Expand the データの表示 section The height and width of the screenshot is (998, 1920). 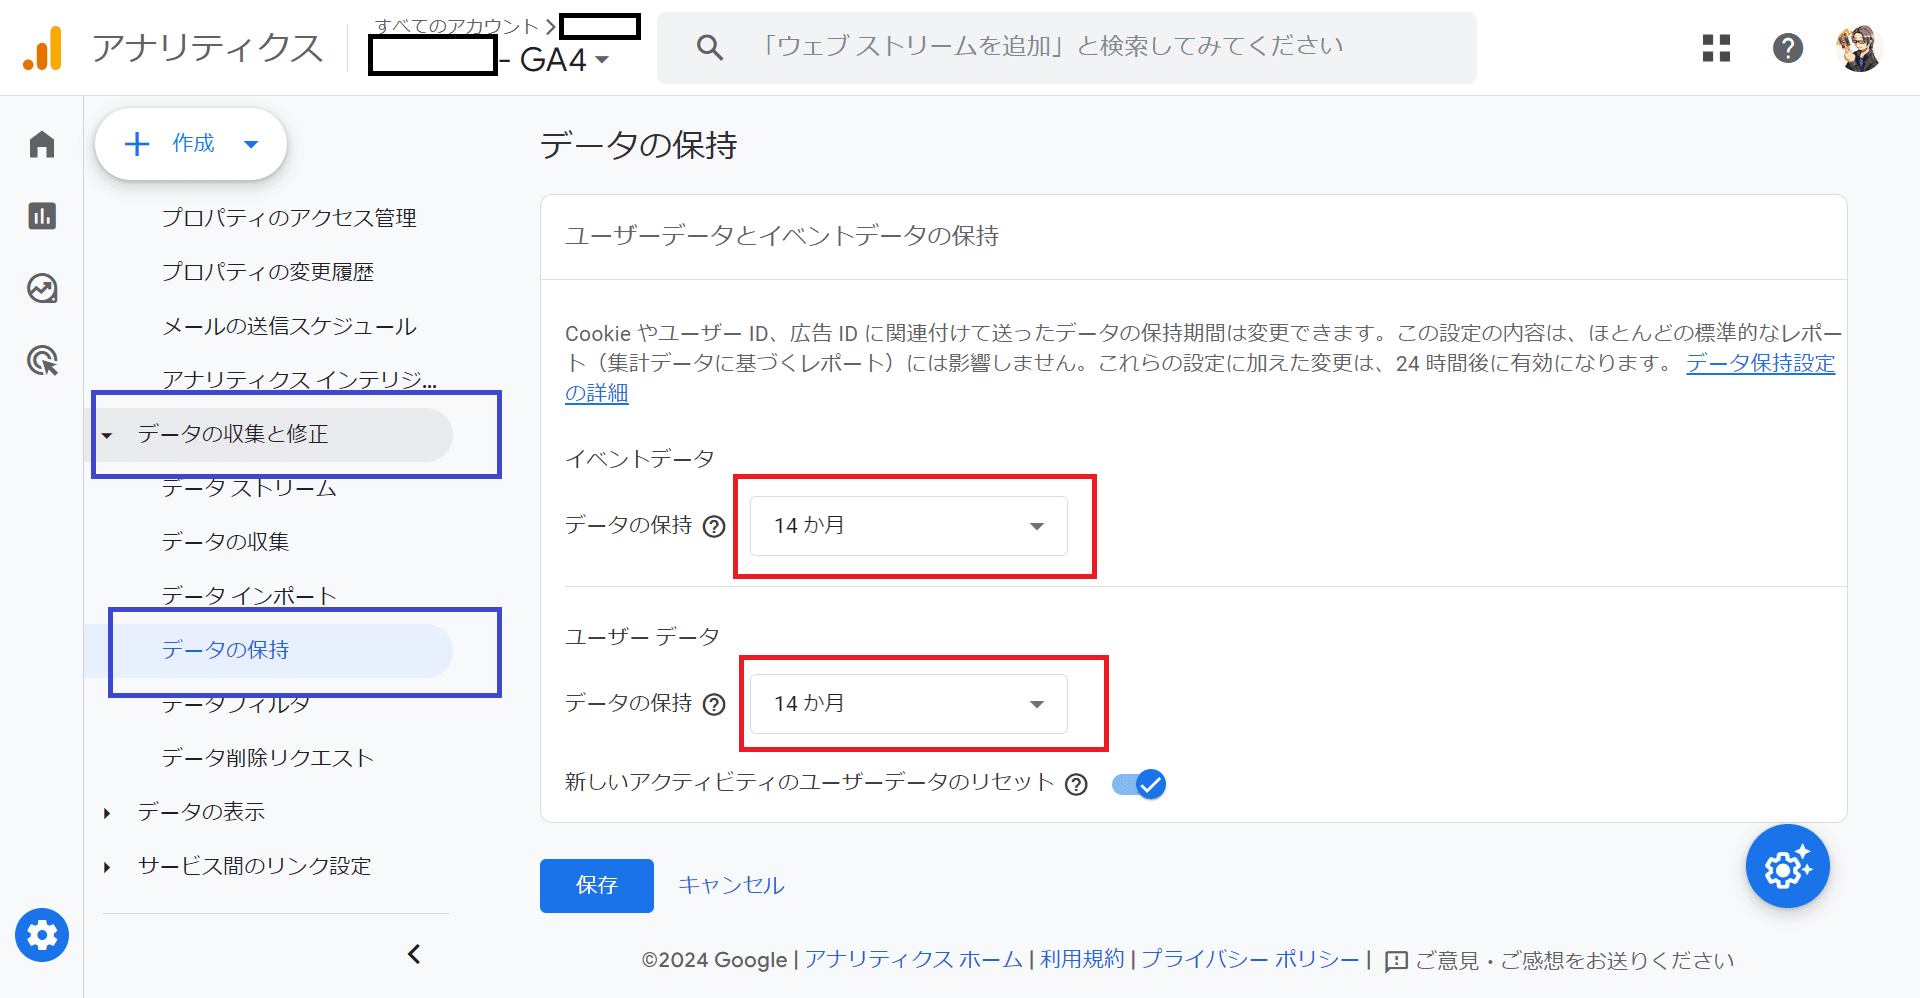click(107, 813)
